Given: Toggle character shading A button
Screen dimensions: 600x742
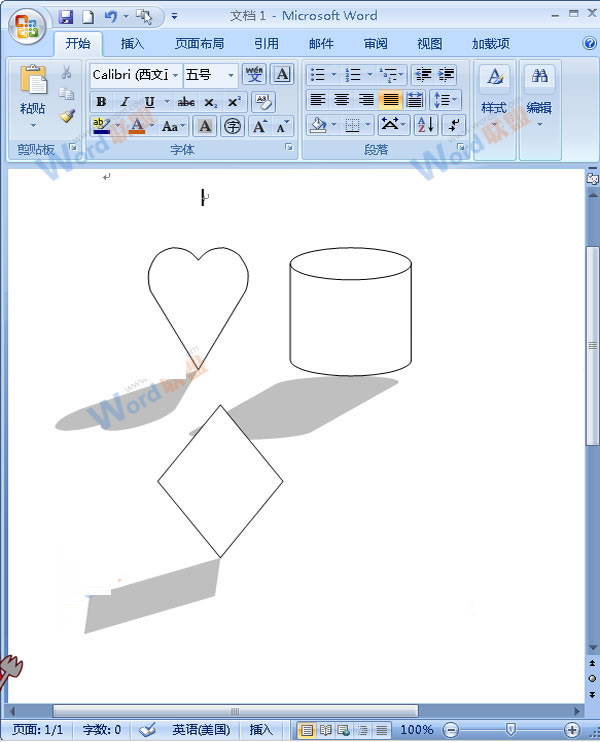Looking at the screenshot, I should 205,126.
